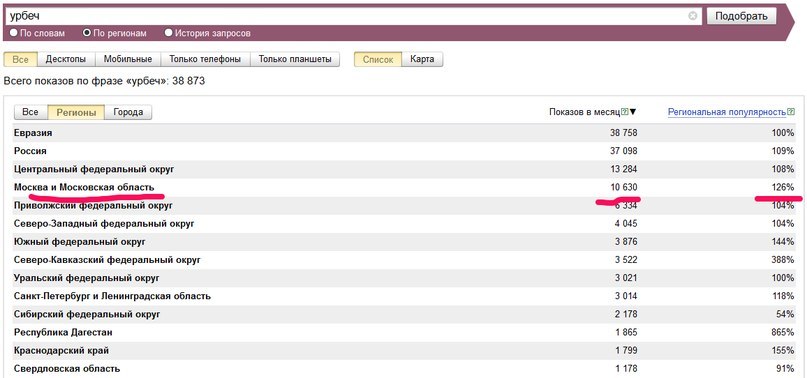Switch the device filter to Десктопы

[66, 59]
